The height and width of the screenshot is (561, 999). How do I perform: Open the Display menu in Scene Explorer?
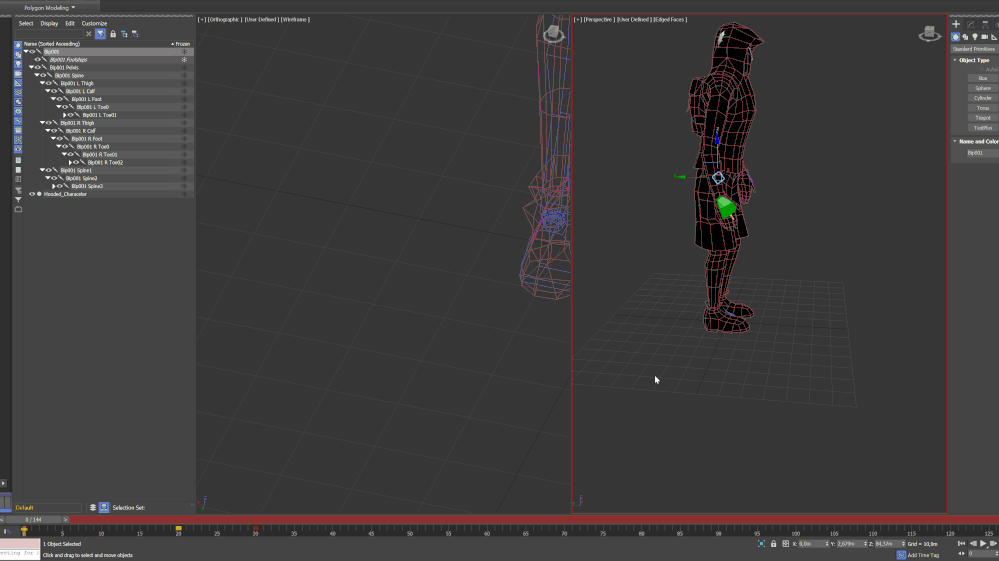point(49,23)
